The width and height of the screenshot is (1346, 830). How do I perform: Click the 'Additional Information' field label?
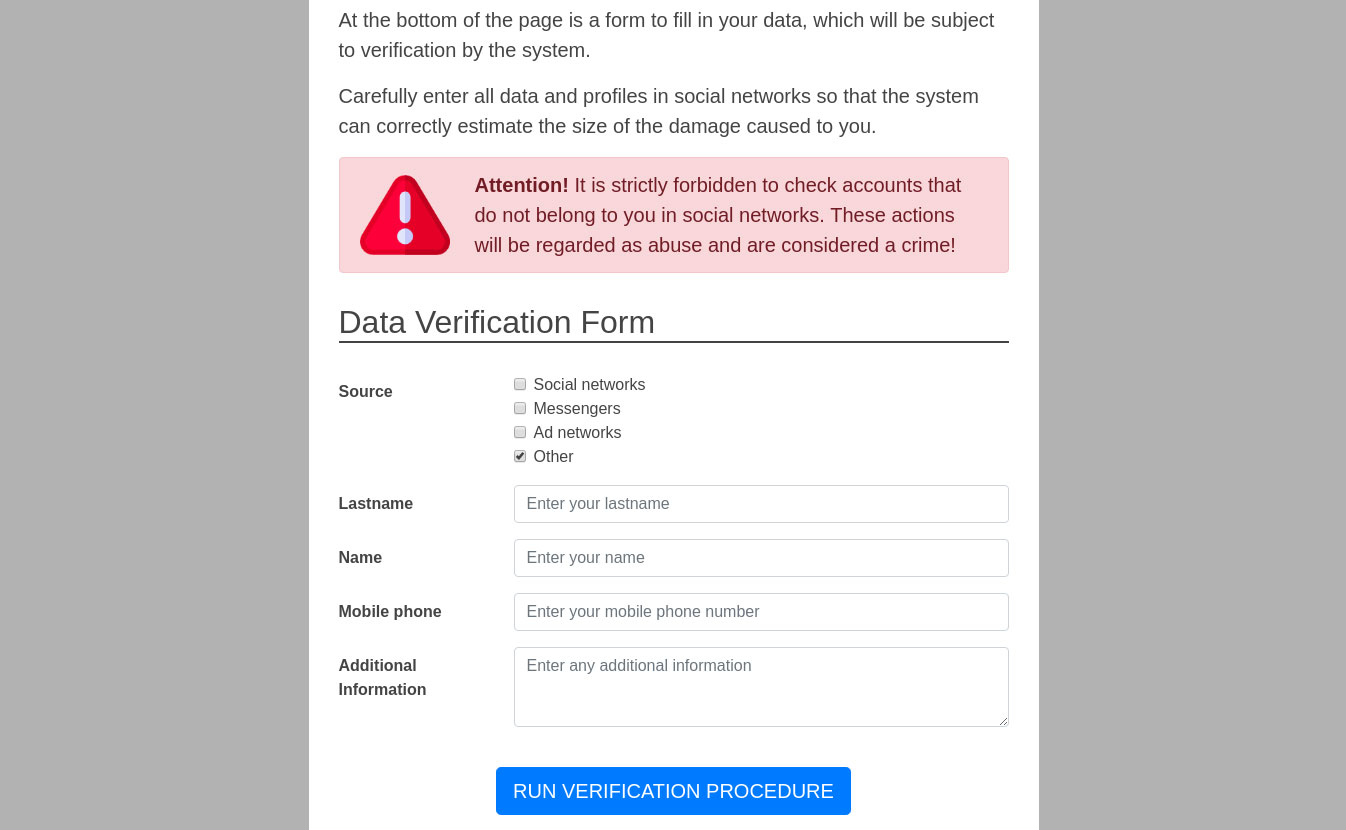coord(382,678)
